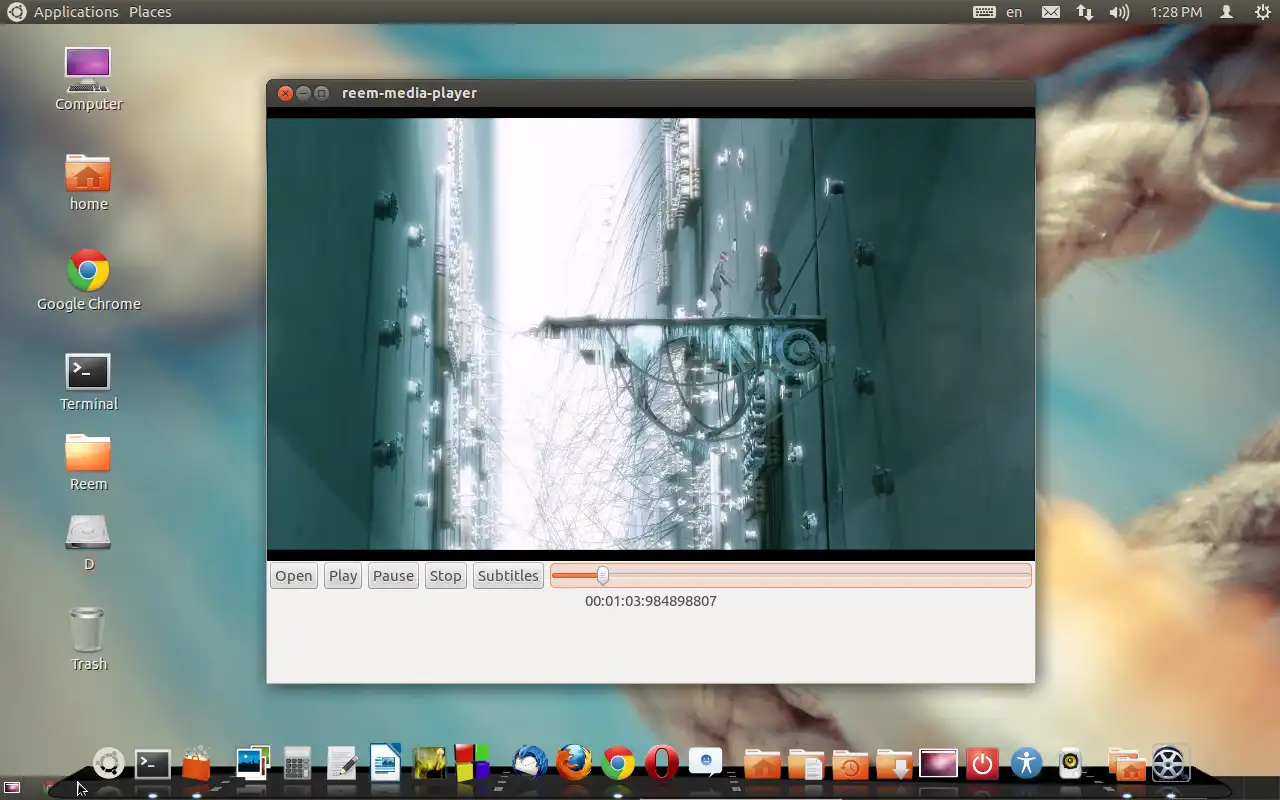Screen dimensions: 1280x800
Task: Select the Computer desktop icon
Action: click(x=88, y=79)
